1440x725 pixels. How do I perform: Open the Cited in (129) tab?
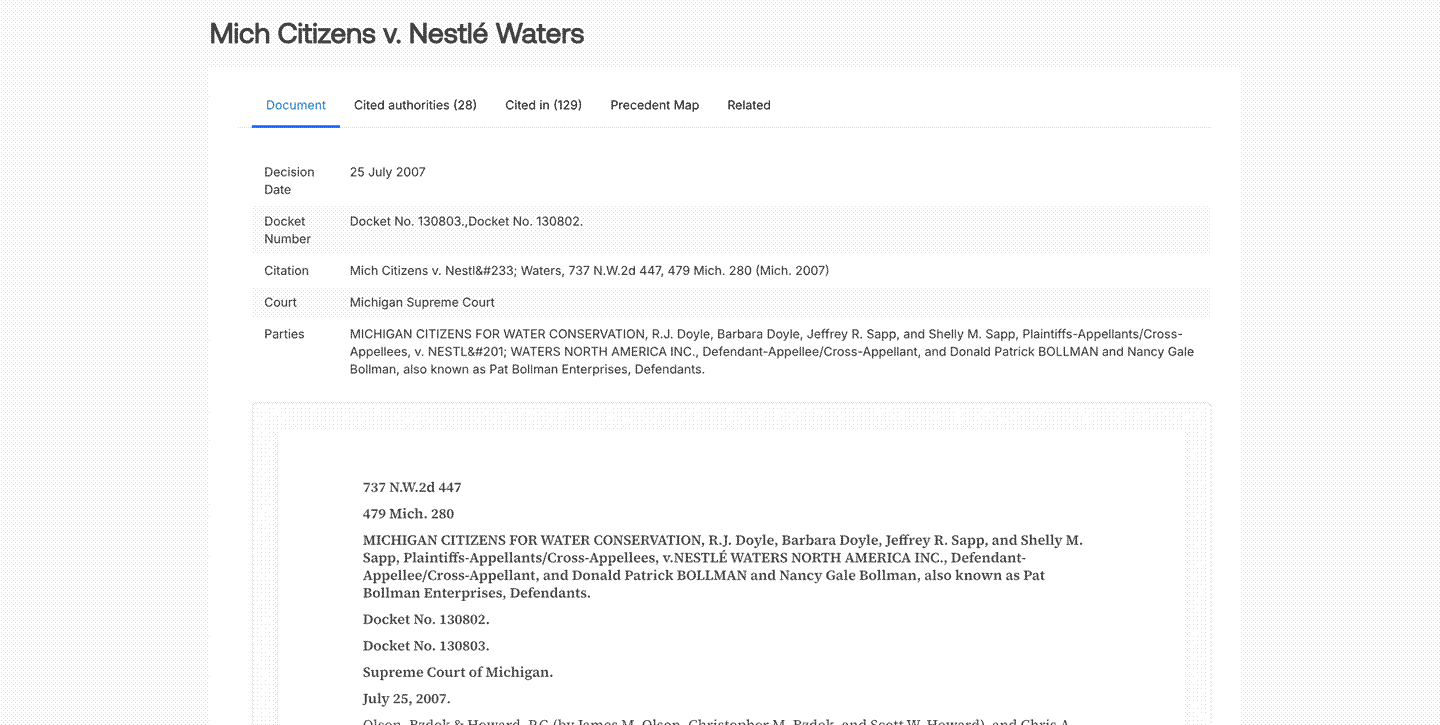coord(543,105)
